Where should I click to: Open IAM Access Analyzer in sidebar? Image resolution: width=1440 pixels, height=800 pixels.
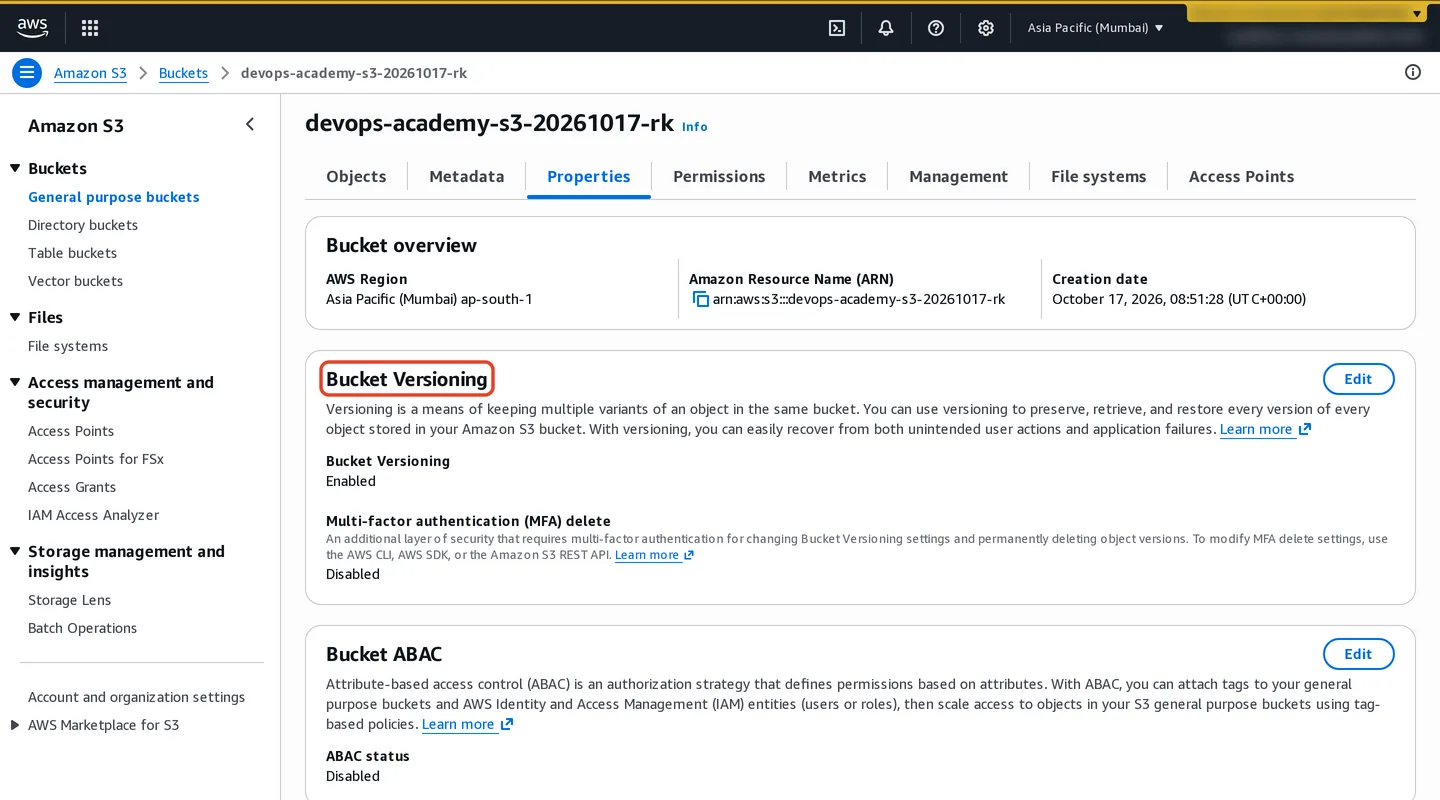pyautogui.click(x=93, y=515)
